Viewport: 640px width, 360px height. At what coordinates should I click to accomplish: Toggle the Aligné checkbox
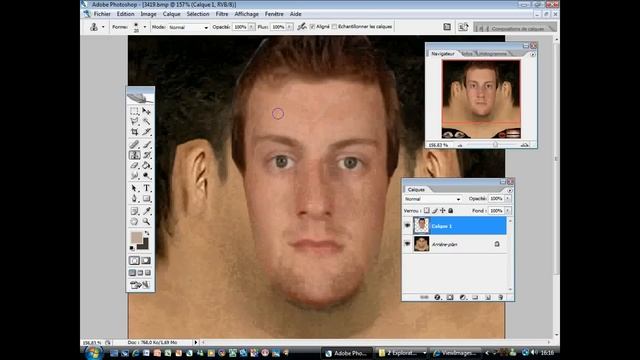[x=313, y=27]
